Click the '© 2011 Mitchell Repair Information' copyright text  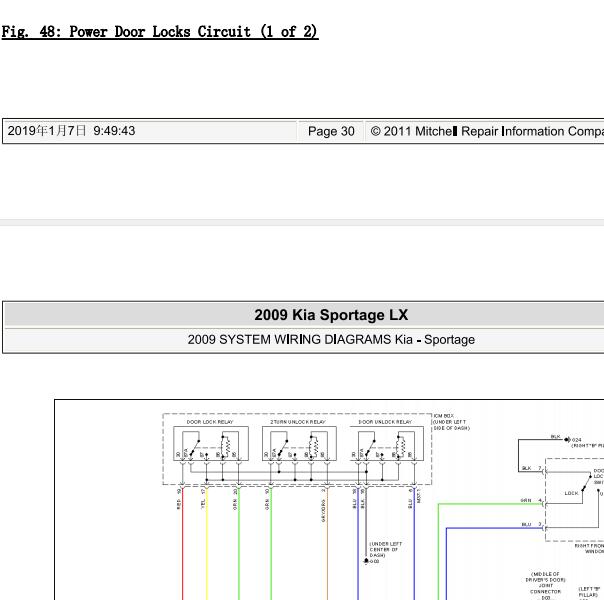[487, 131]
